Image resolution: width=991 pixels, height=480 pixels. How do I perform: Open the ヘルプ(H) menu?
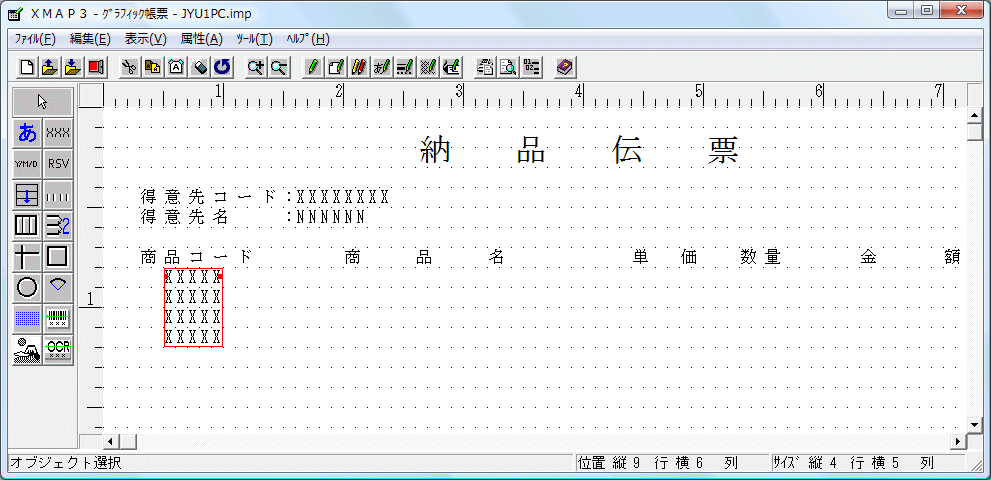click(308, 39)
